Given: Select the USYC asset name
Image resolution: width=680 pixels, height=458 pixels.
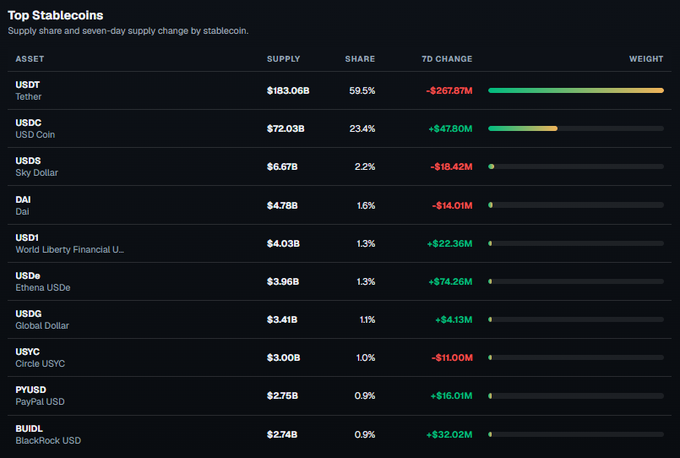Looking at the screenshot, I should point(28,352).
